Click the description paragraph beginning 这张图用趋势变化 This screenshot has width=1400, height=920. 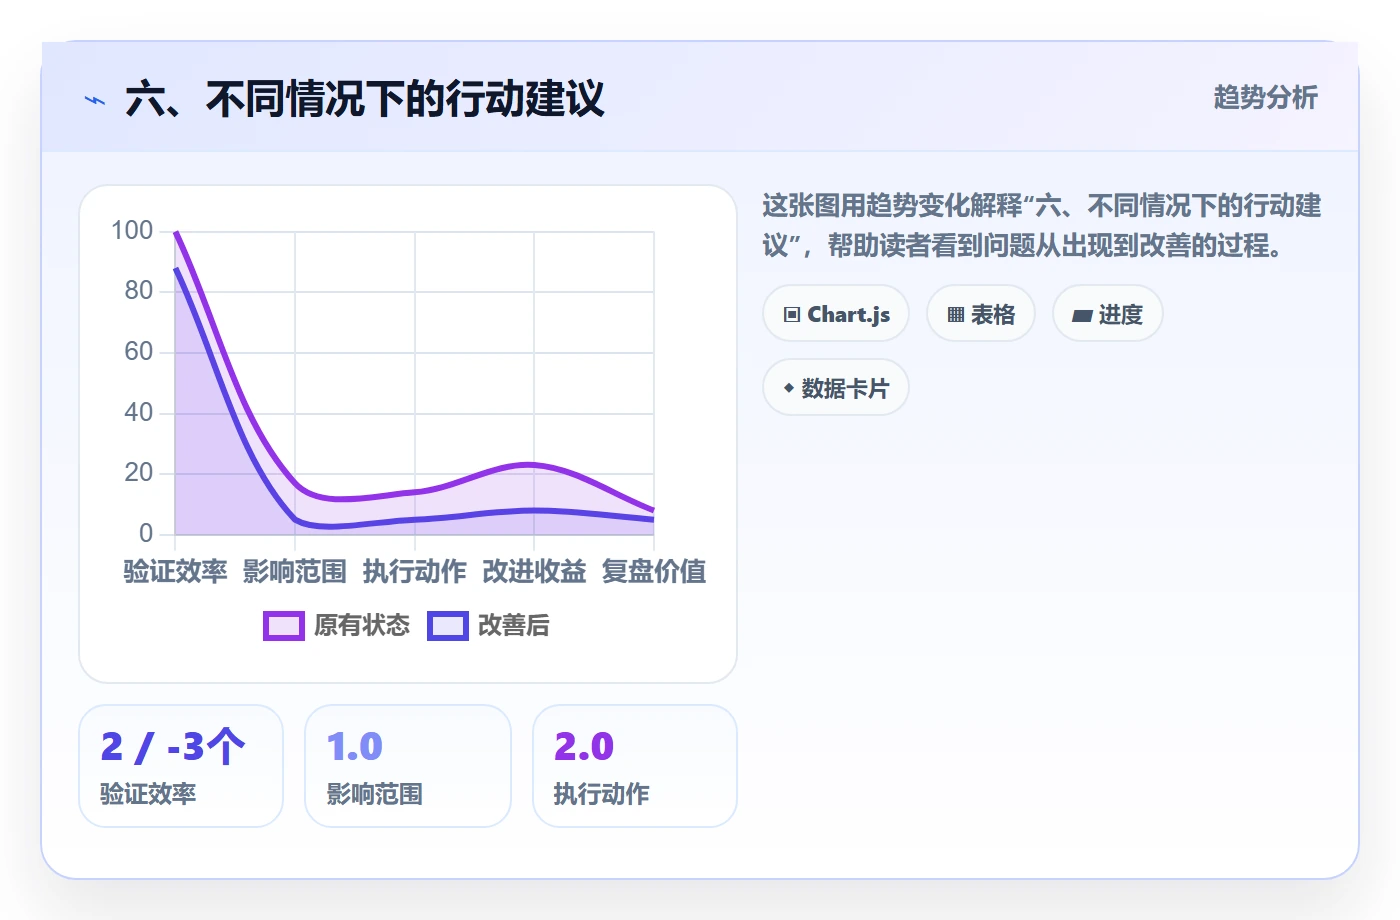pyautogui.click(x=1042, y=226)
